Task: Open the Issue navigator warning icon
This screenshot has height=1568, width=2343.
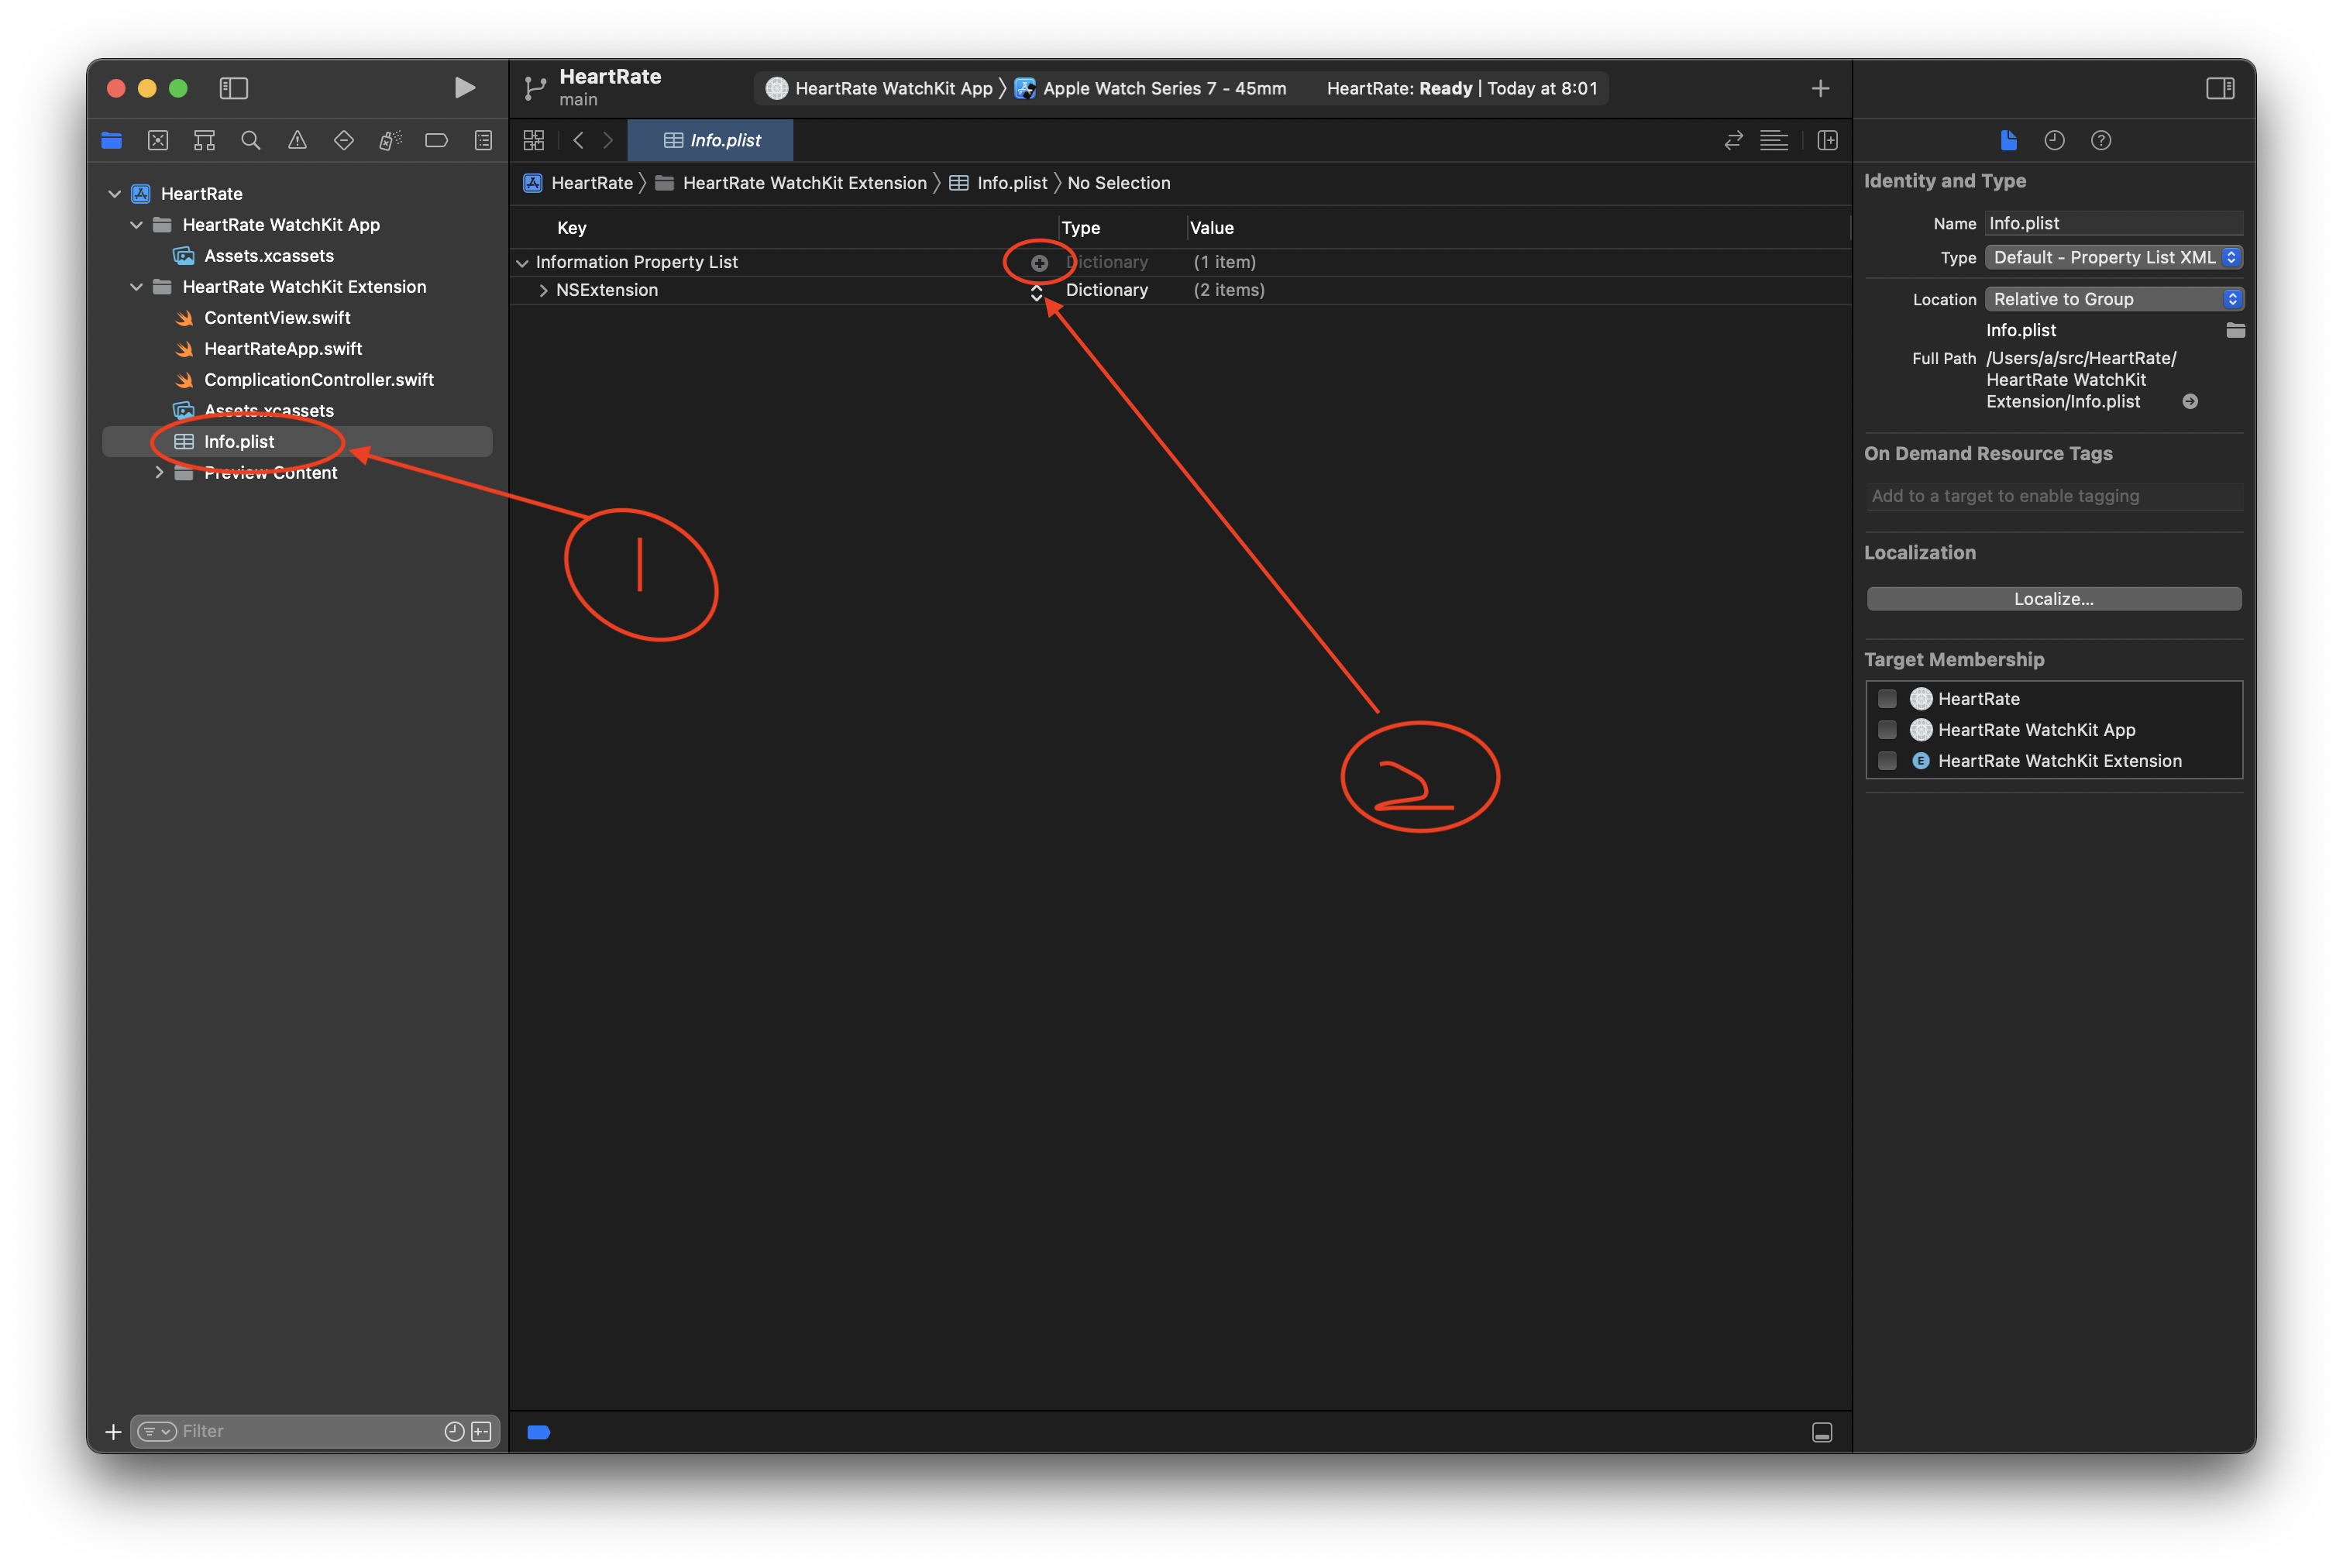Action: pyautogui.click(x=297, y=141)
